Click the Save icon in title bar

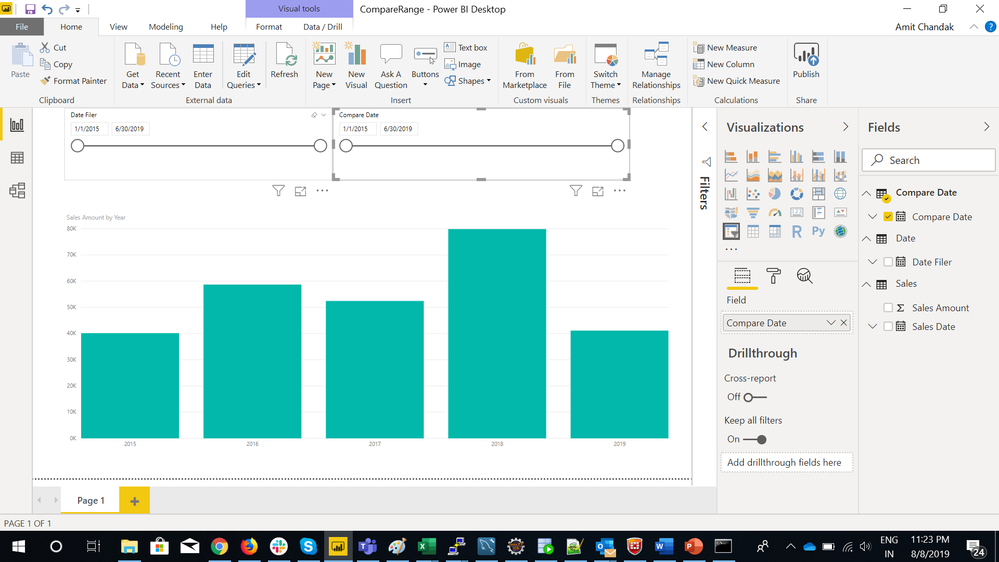(x=30, y=9)
